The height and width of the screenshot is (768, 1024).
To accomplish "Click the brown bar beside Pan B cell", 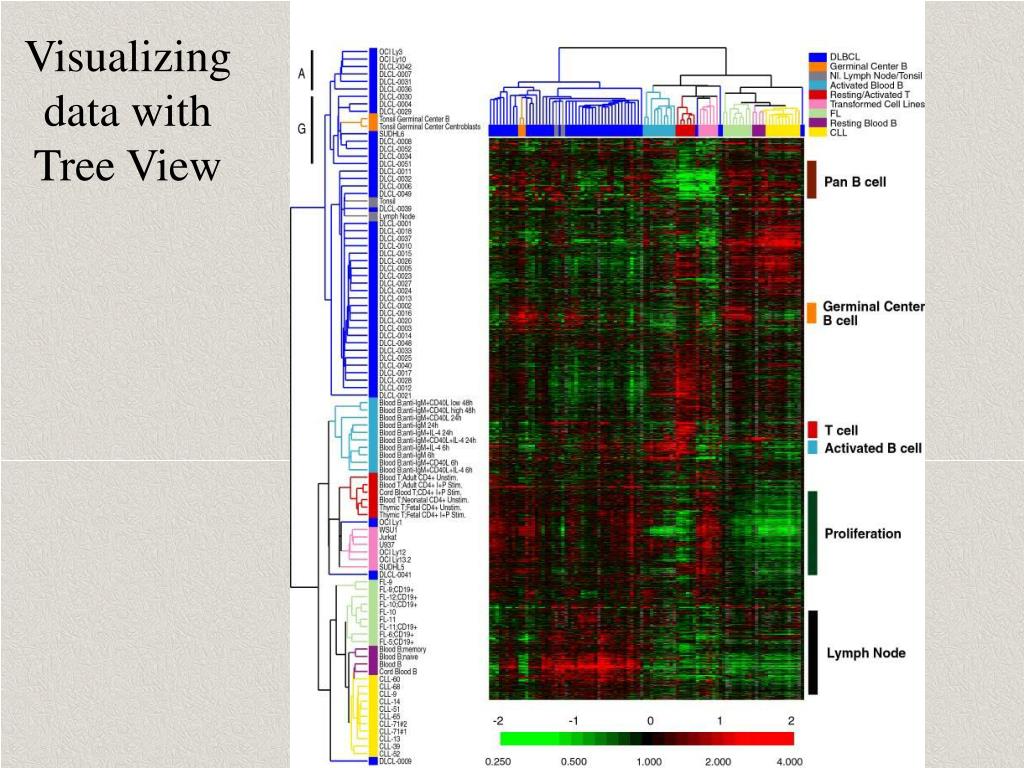I will pyautogui.click(x=812, y=180).
